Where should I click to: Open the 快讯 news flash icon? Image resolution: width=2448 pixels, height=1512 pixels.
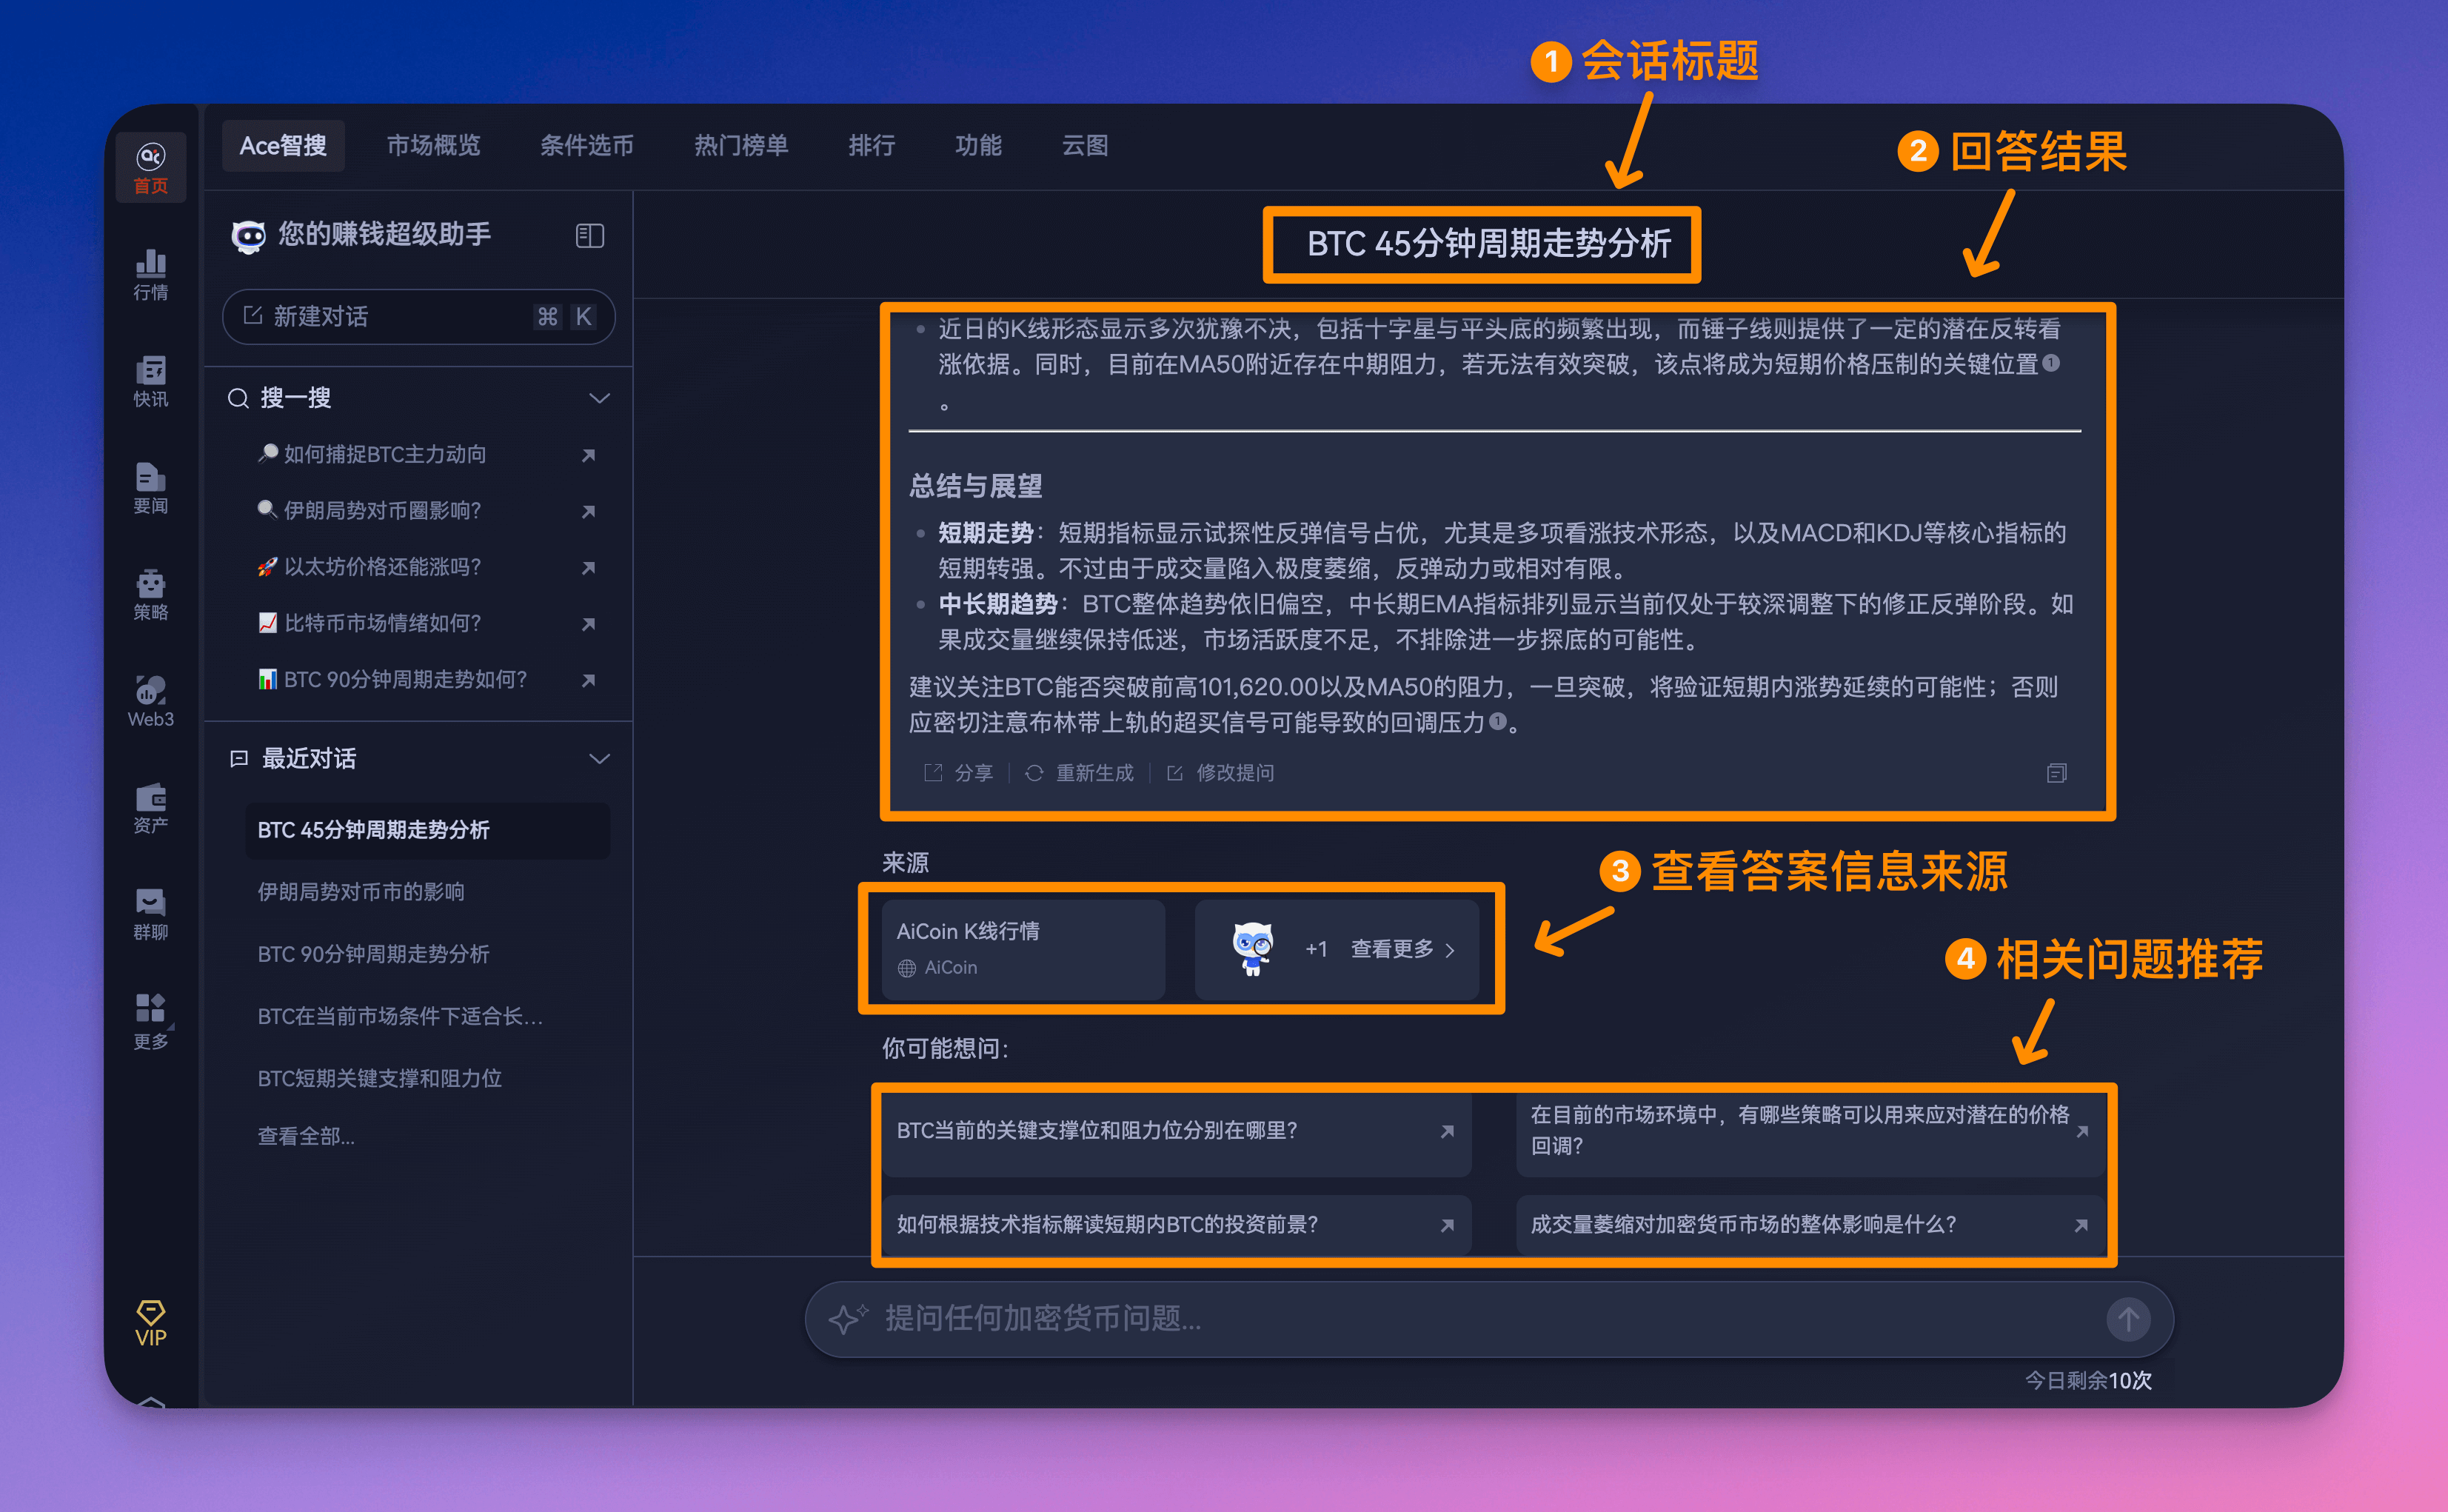tap(150, 381)
